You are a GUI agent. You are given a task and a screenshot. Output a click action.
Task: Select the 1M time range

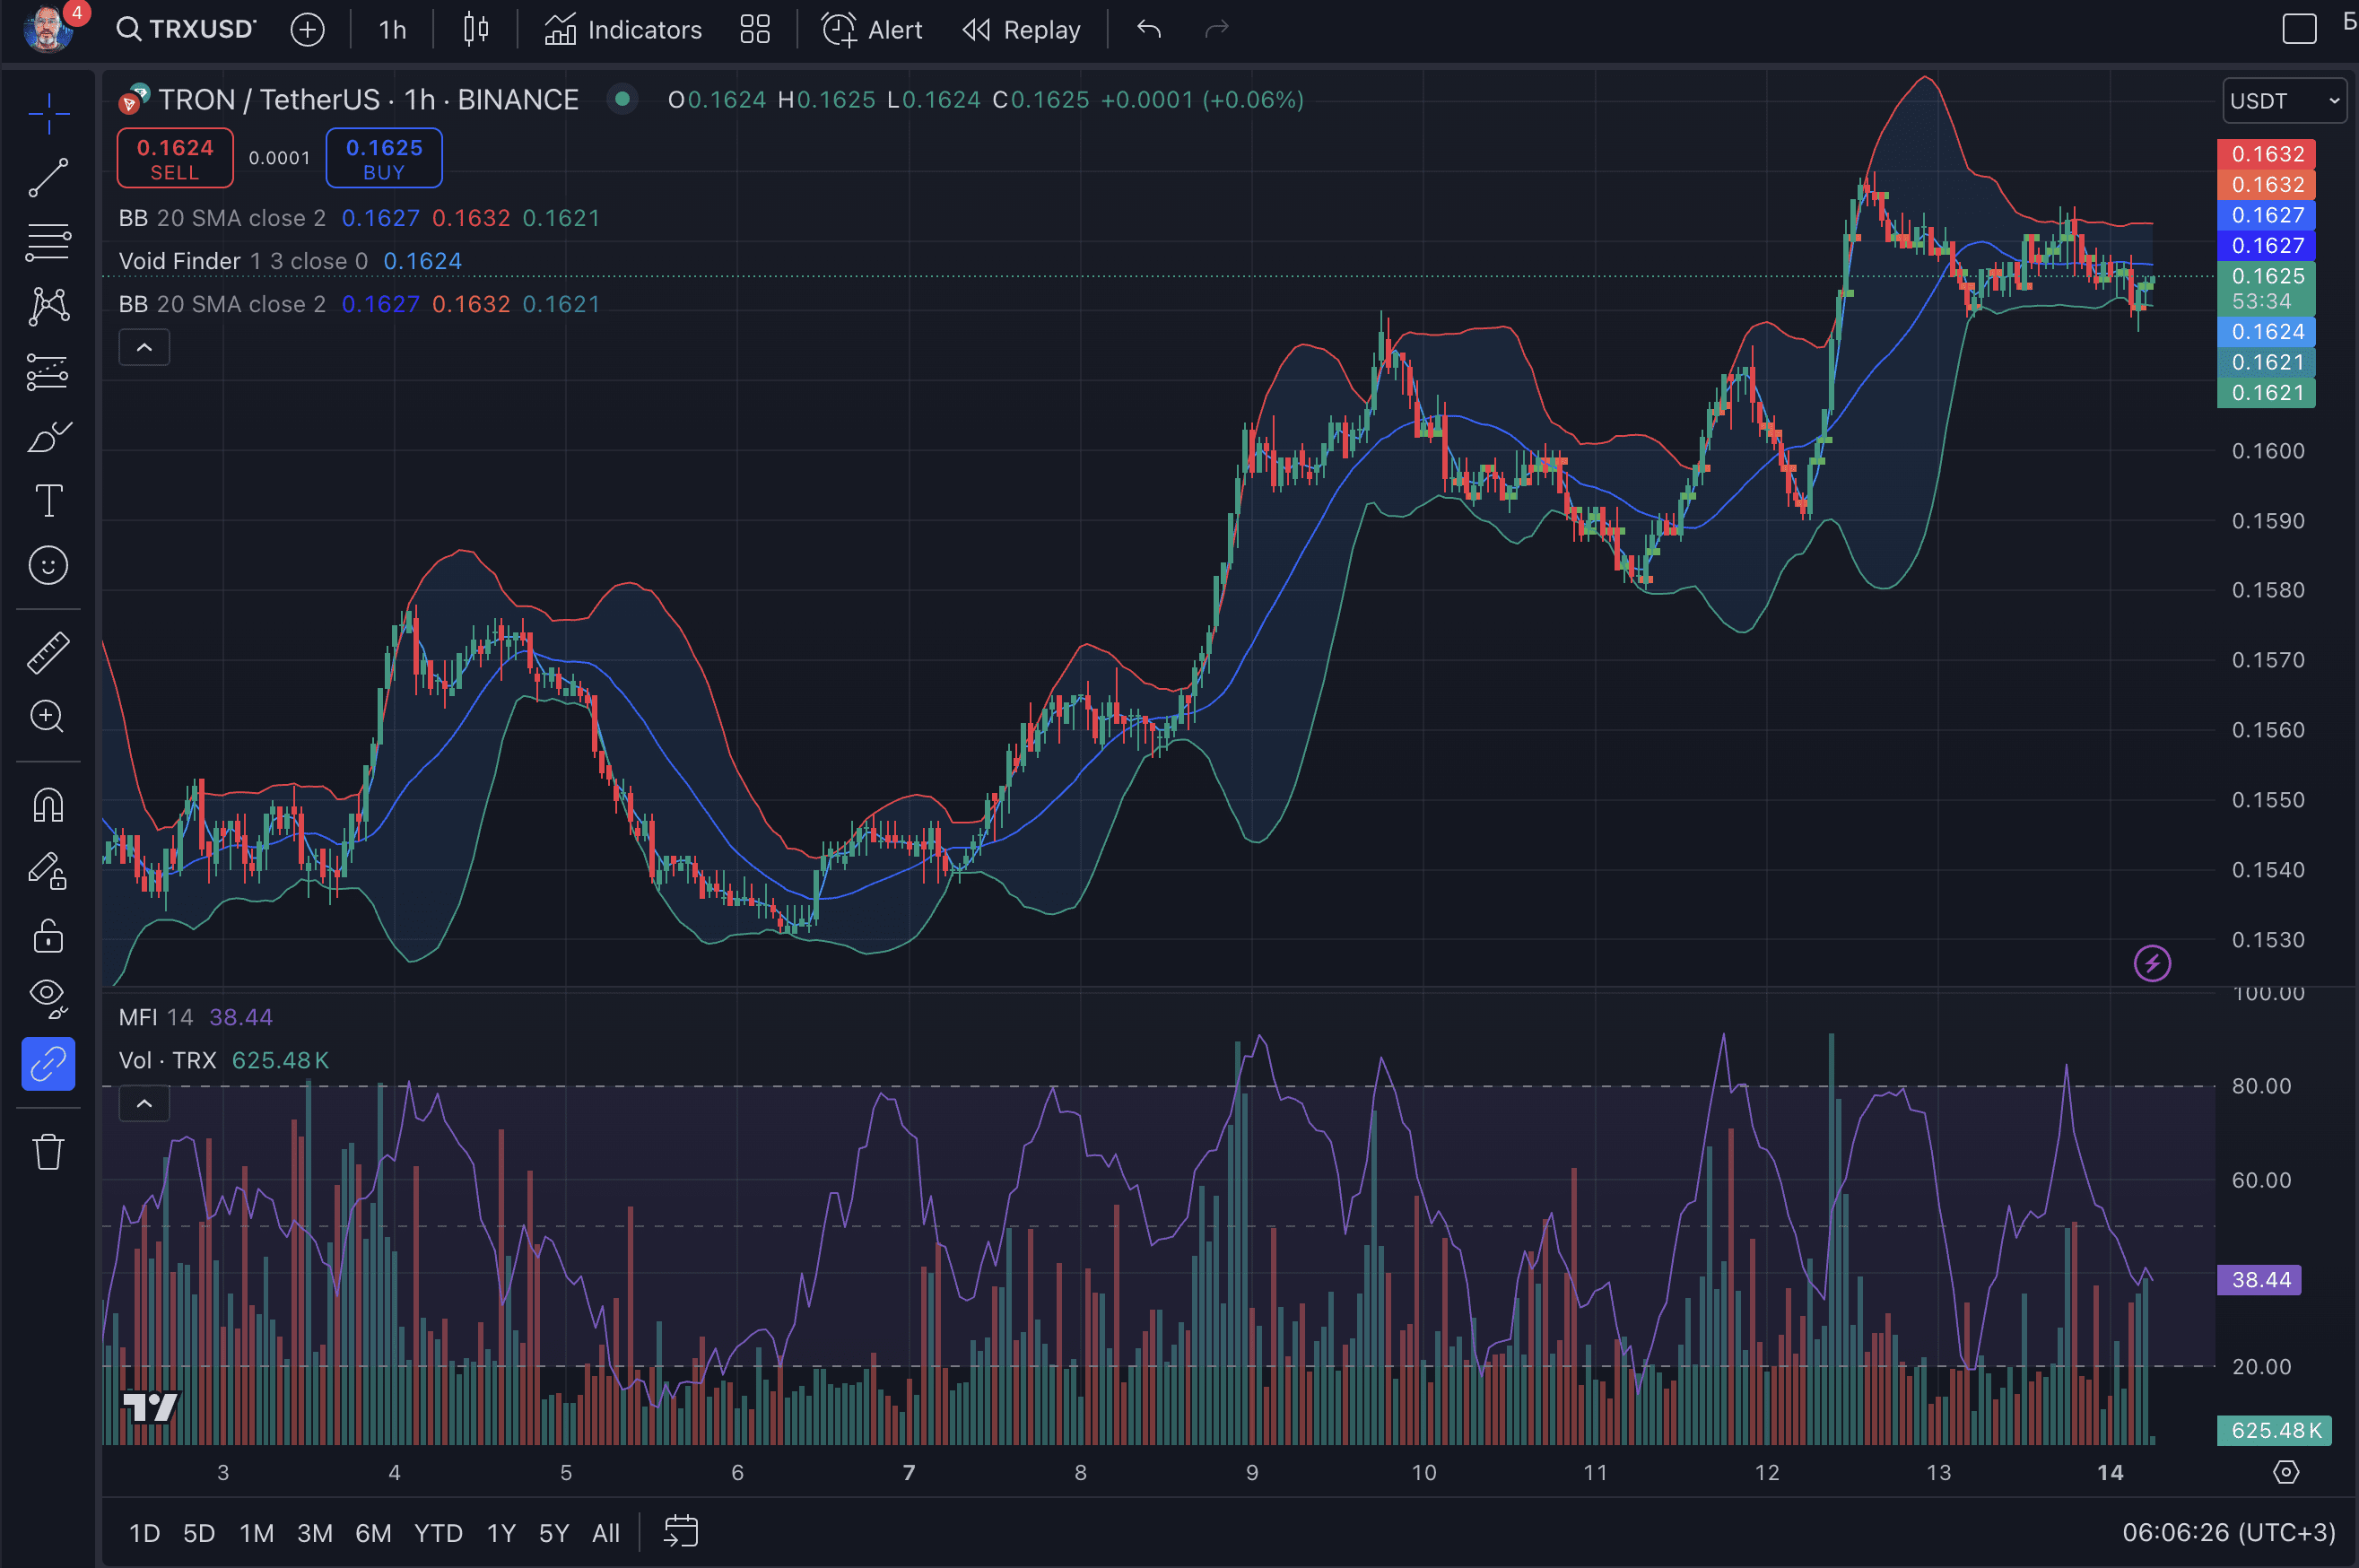point(256,1533)
